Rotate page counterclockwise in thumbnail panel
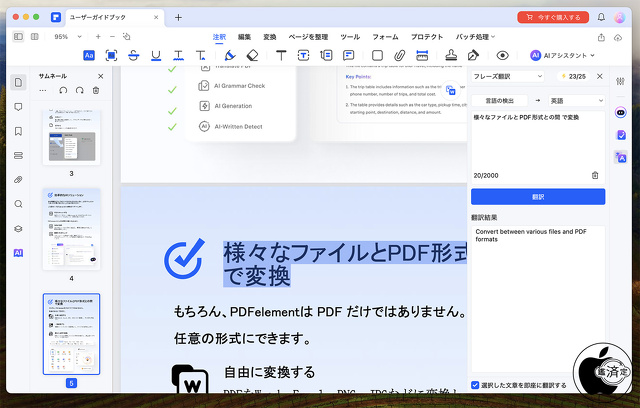The width and height of the screenshot is (640, 408). 63,90
